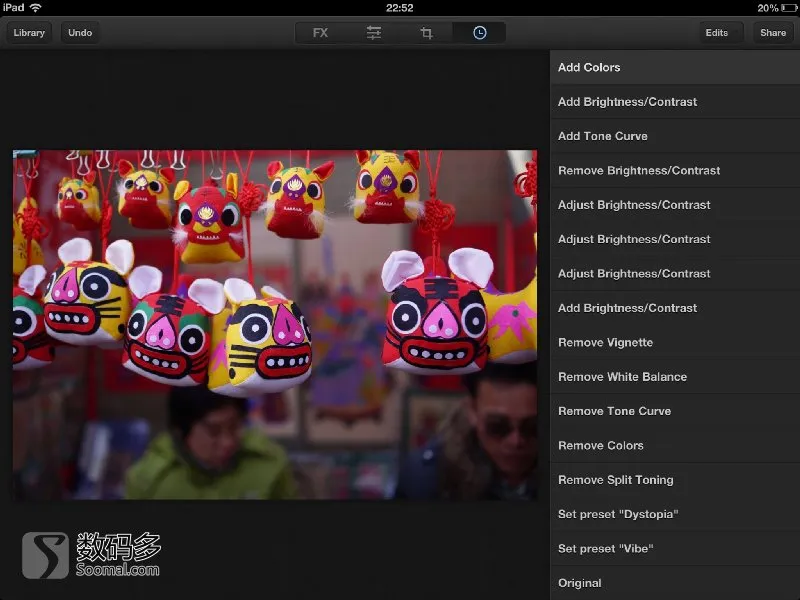Select 'Add Colors' history entry
The height and width of the screenshot is (600, 800).
pos(675,67)
